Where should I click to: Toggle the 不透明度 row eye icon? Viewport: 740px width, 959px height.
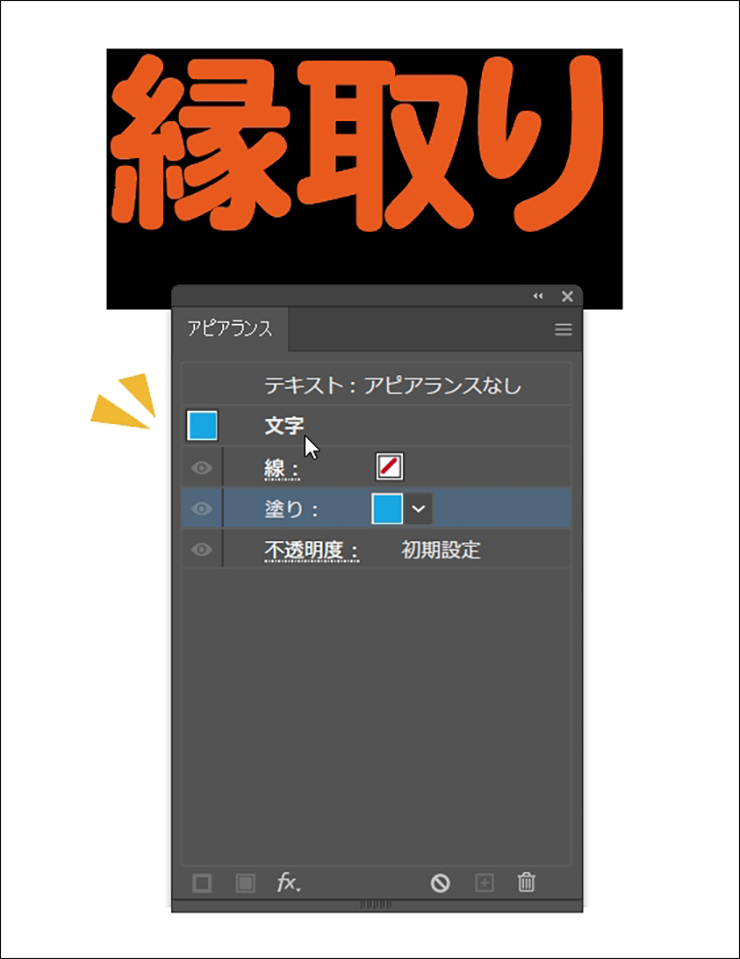202,550
